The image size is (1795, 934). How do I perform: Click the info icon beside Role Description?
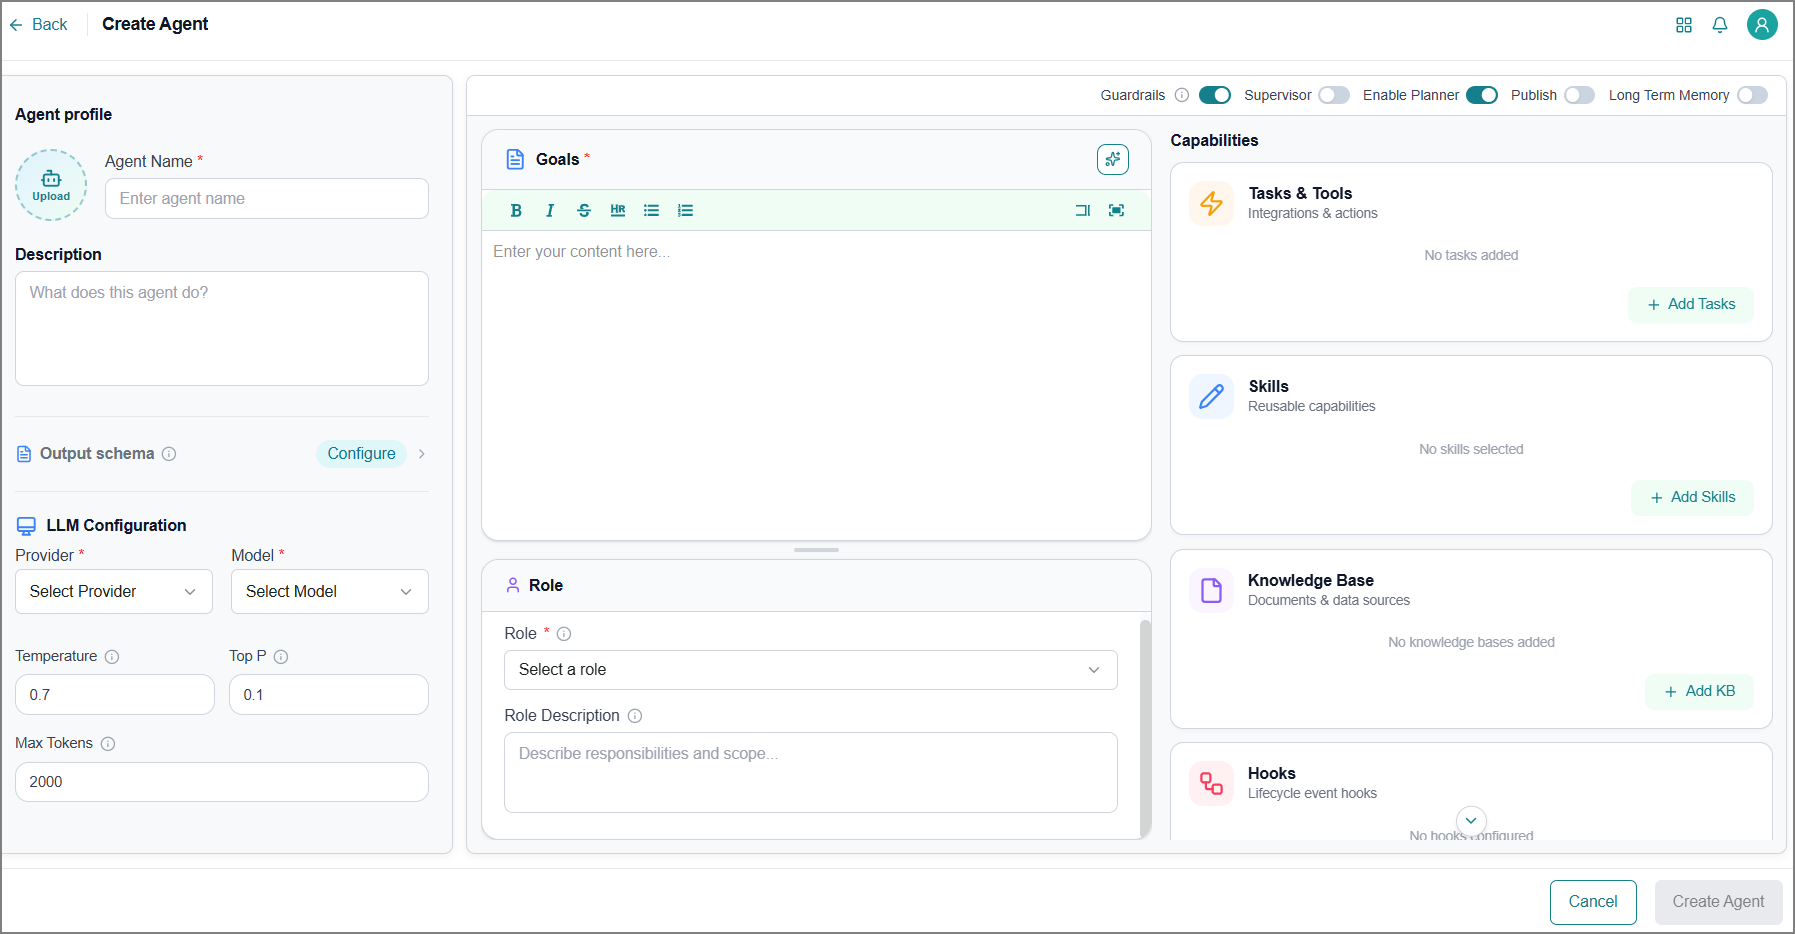(635, 716)
